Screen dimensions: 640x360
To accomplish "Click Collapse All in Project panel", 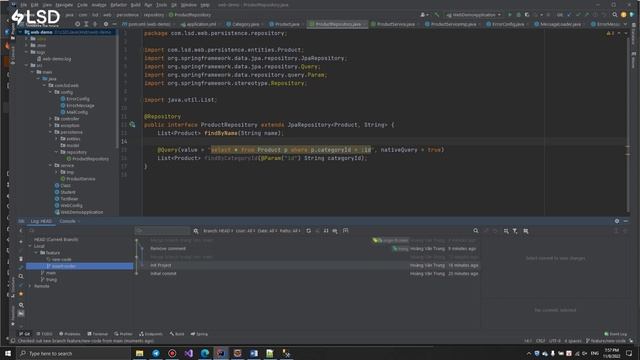I will [95, 24].
